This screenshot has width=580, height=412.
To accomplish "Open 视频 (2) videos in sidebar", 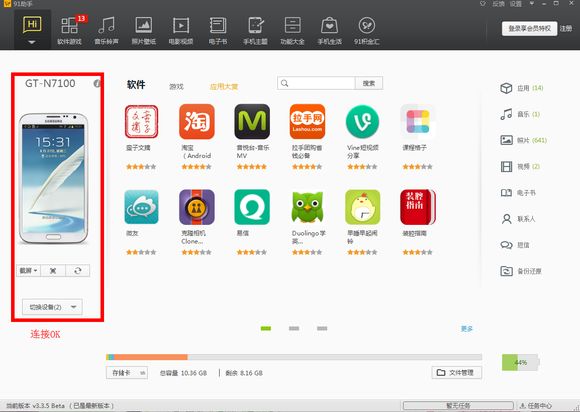I will coord(520,166).
